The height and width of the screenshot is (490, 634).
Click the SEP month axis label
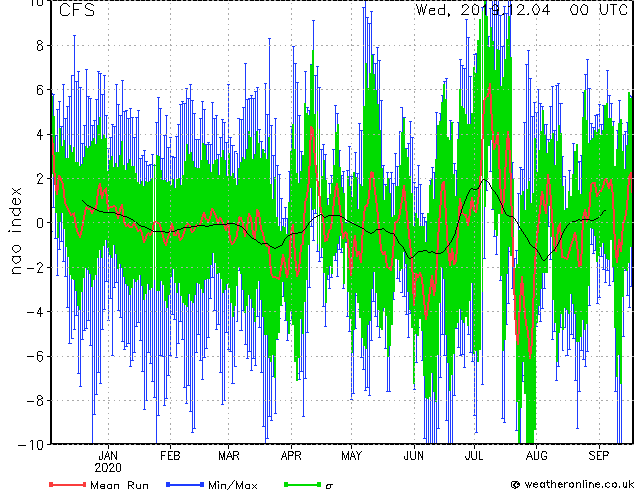point(598,456)
